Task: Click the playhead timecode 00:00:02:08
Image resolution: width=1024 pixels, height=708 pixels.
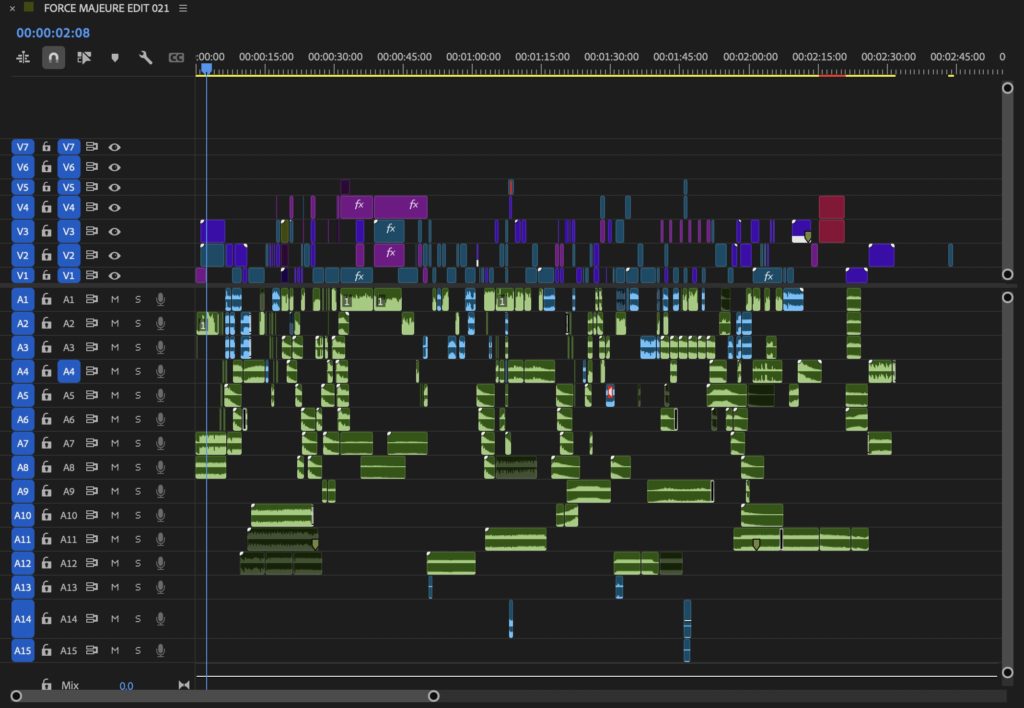Action: (53, 33)
